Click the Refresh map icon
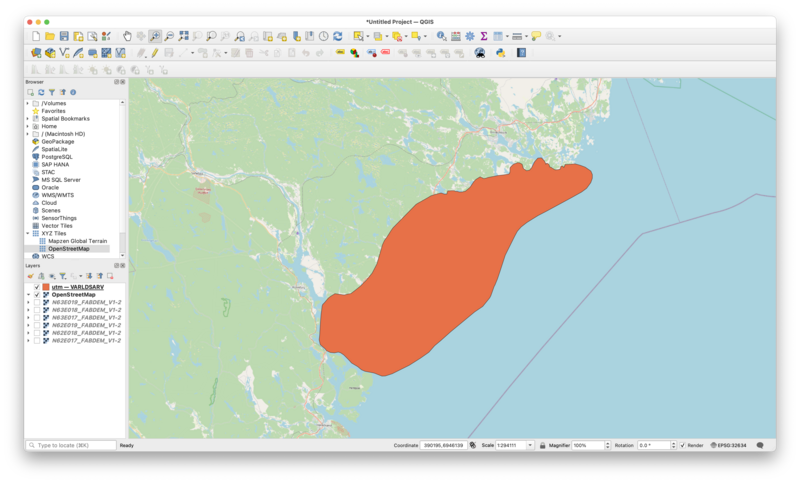The width and height of the screenshot is (800, 483). pyautogui.click(x=337, y=36)
